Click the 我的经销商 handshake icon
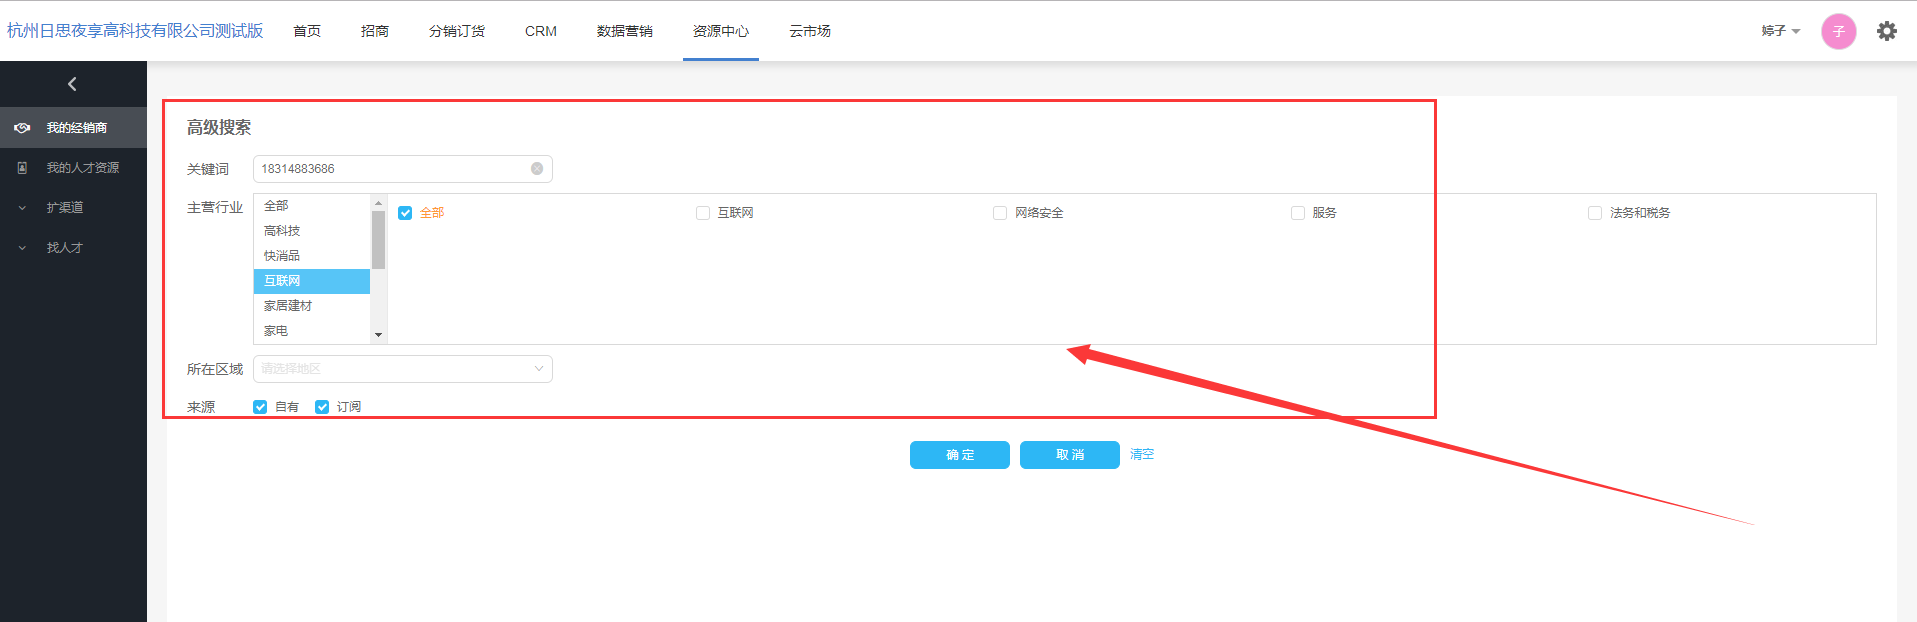The width and height of the screenshot is (1917, 622). (22, 128)
